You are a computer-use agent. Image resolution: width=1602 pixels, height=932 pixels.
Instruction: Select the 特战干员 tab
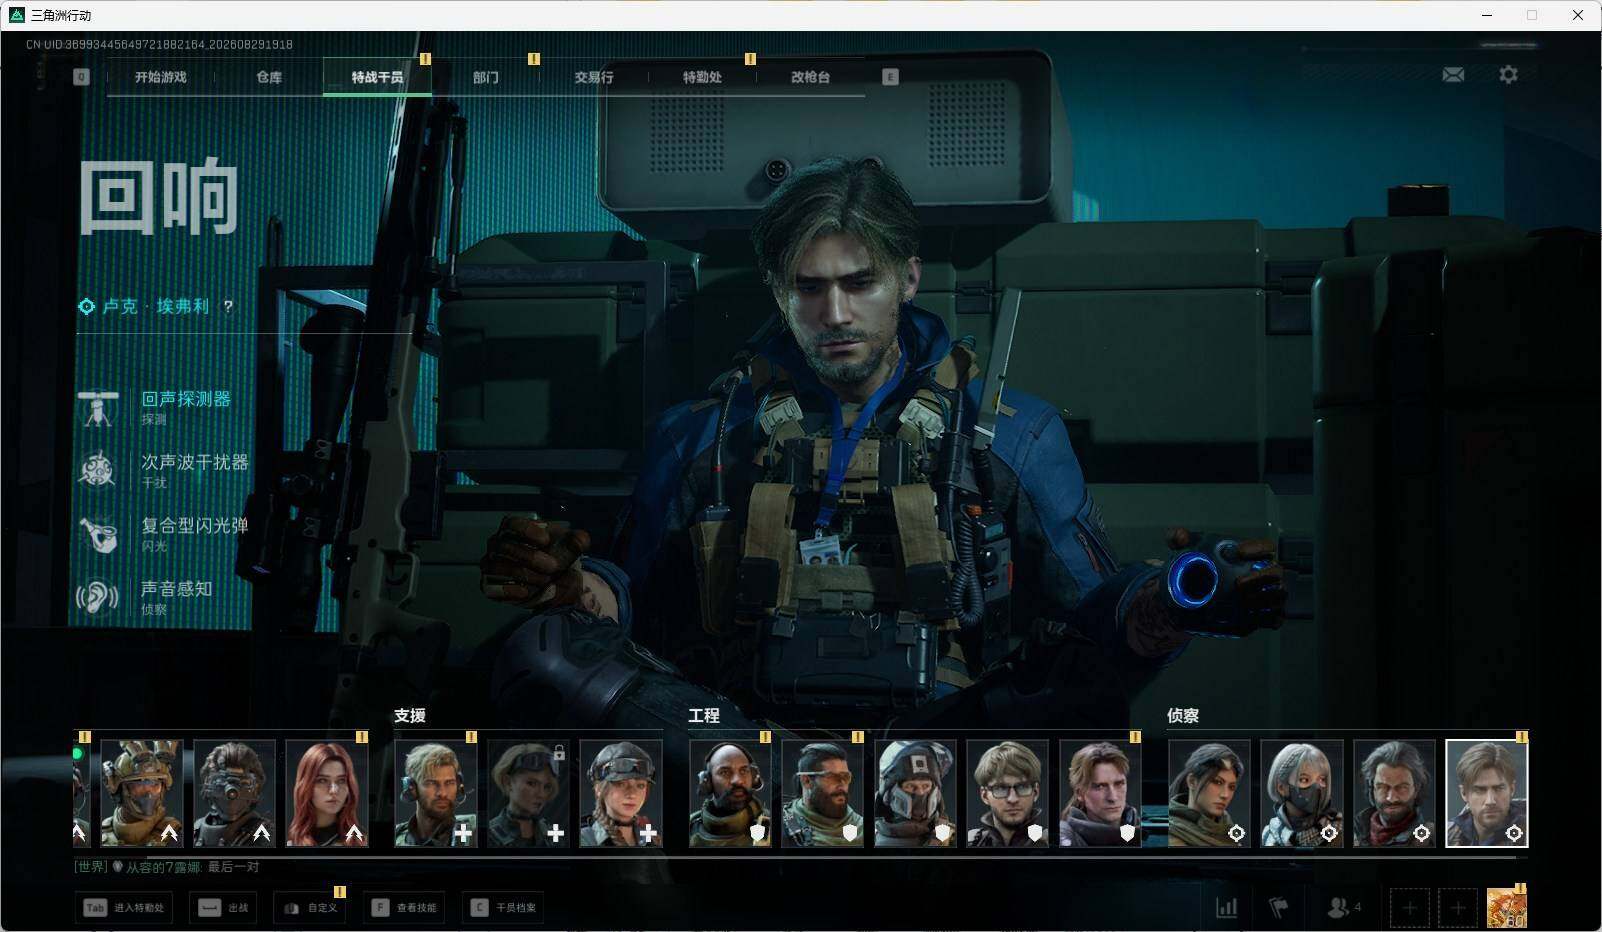pyautogui.click(x=377, y=77)
